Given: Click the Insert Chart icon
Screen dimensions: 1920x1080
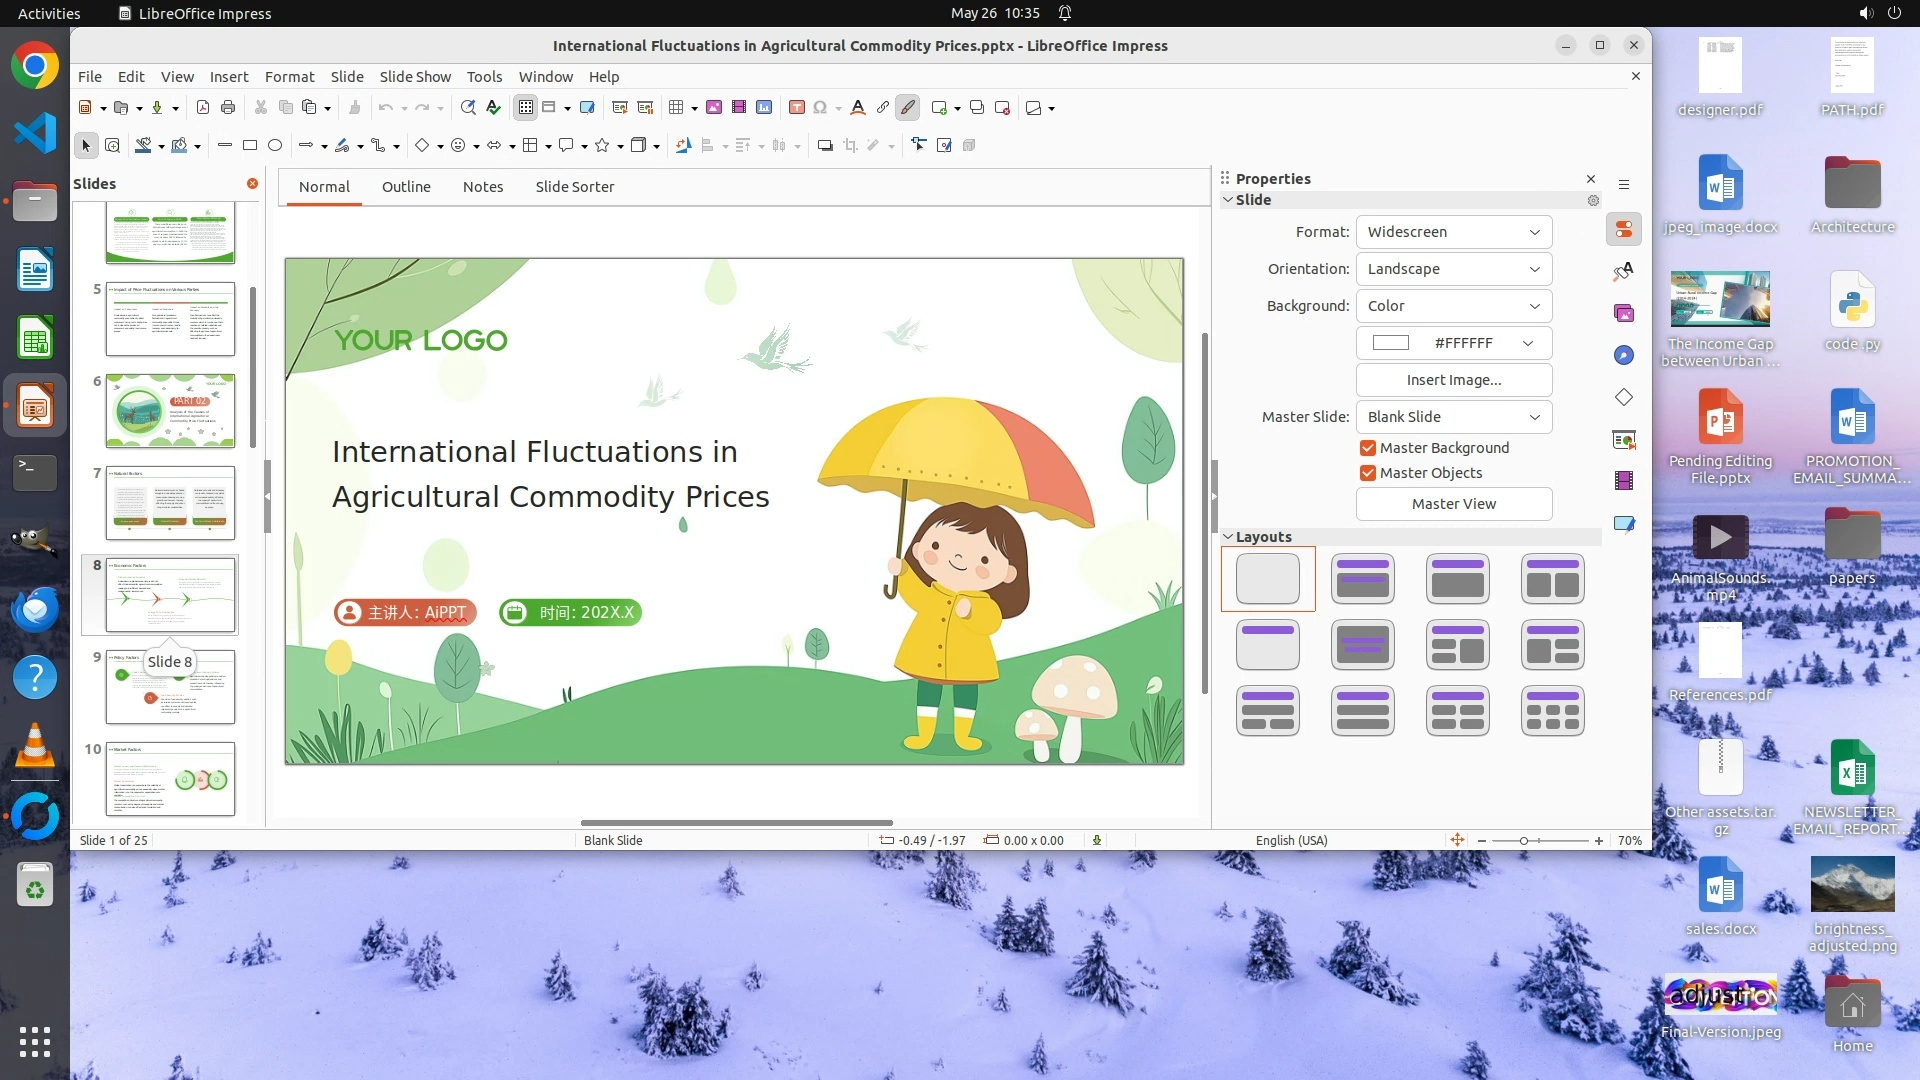Looking at the screenshot, I should [x=764, y=107].
